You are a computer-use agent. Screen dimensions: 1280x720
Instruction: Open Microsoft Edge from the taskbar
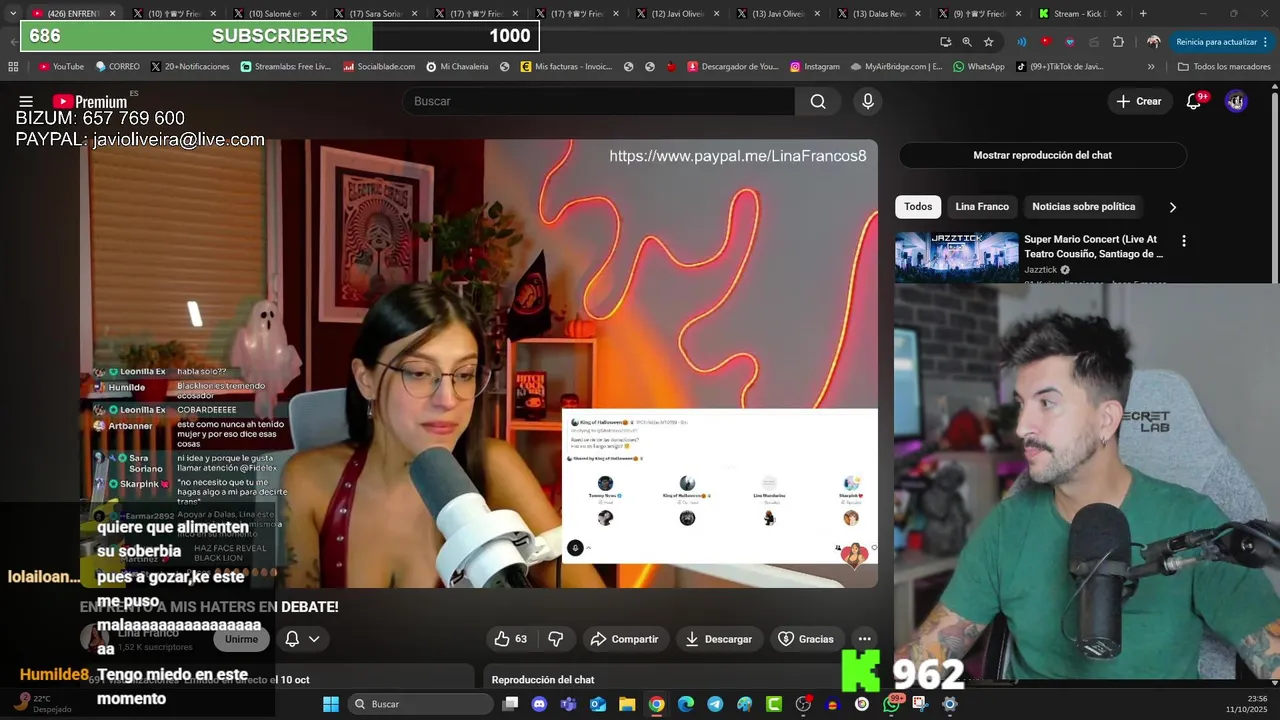coord(686,704)
